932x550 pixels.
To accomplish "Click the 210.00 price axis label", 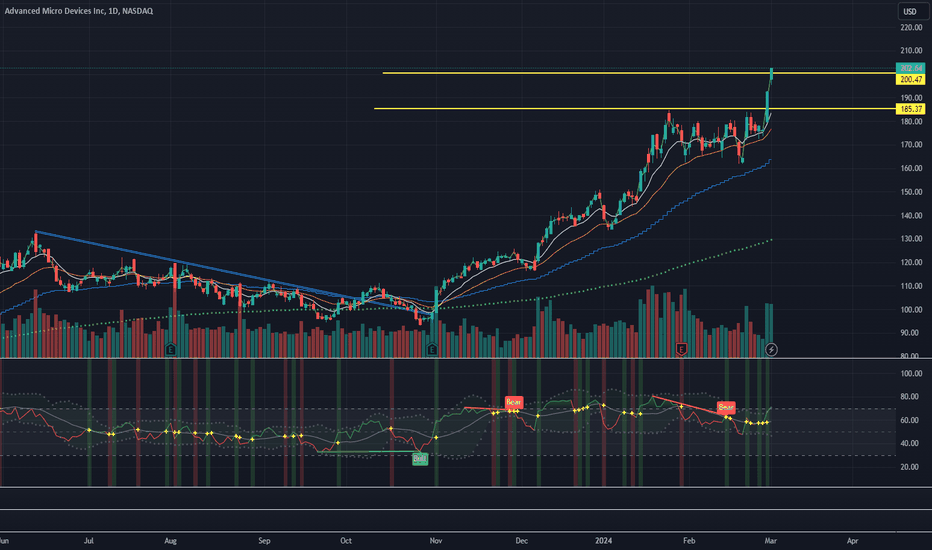I will [x=911, y=51].
